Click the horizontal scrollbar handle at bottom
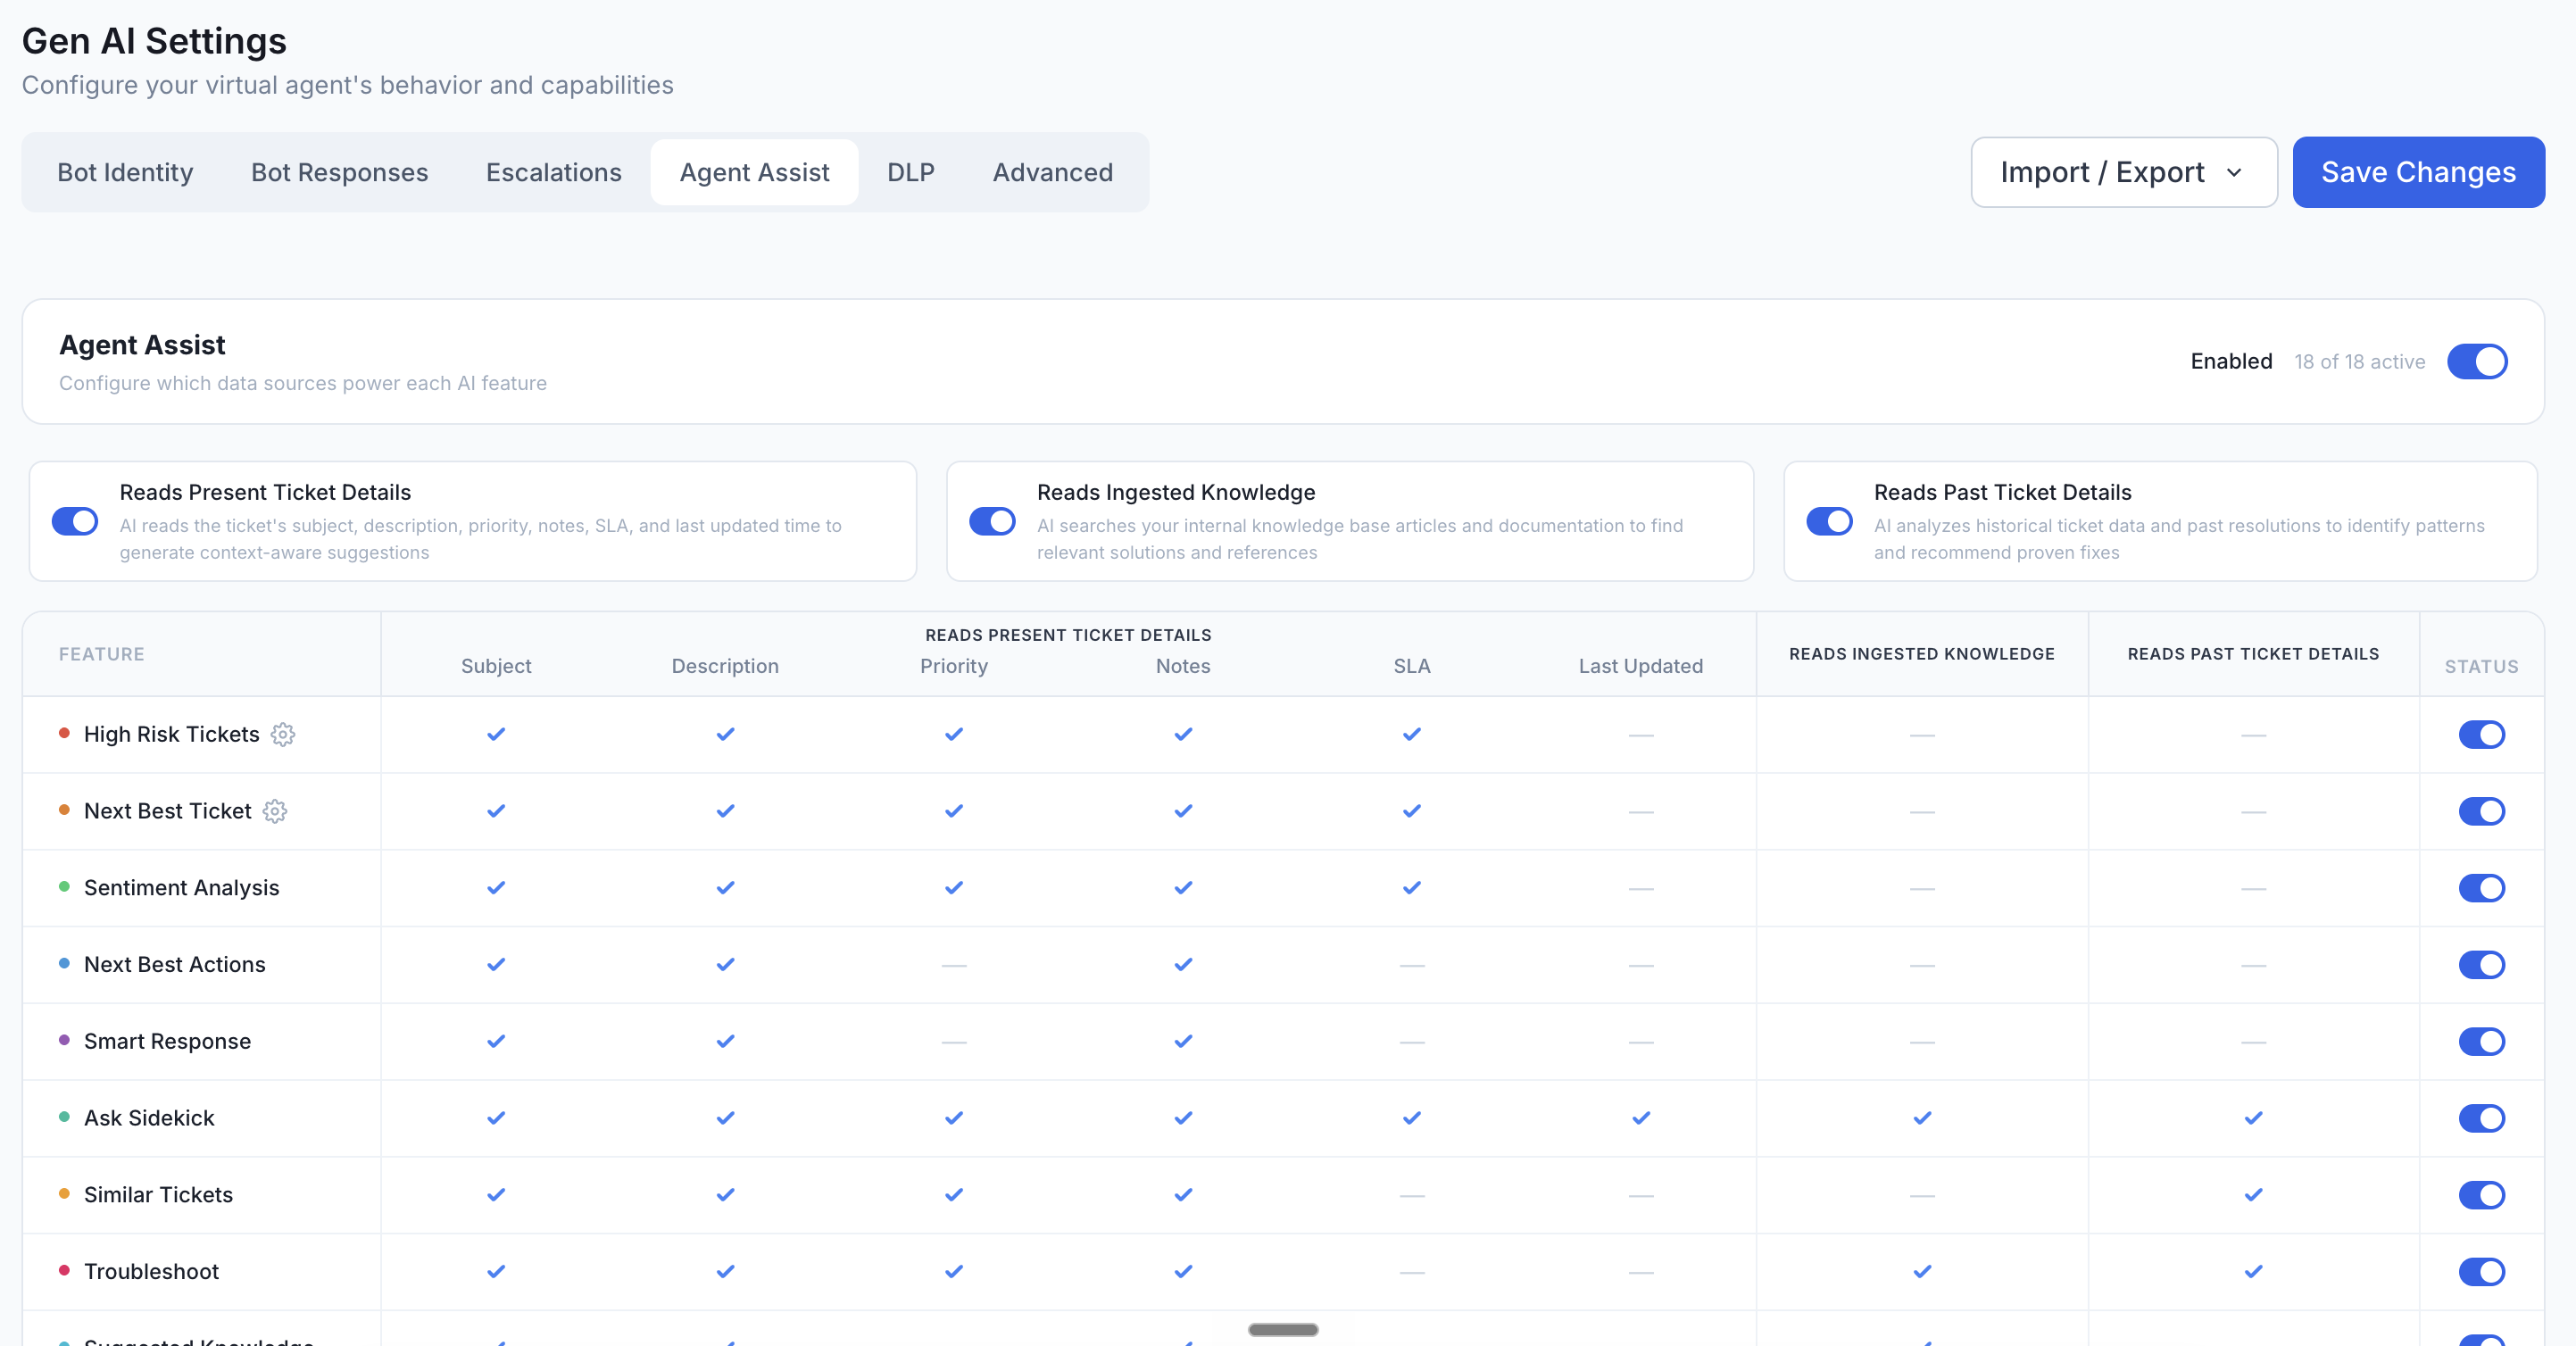 (x=1283, y=1330)
